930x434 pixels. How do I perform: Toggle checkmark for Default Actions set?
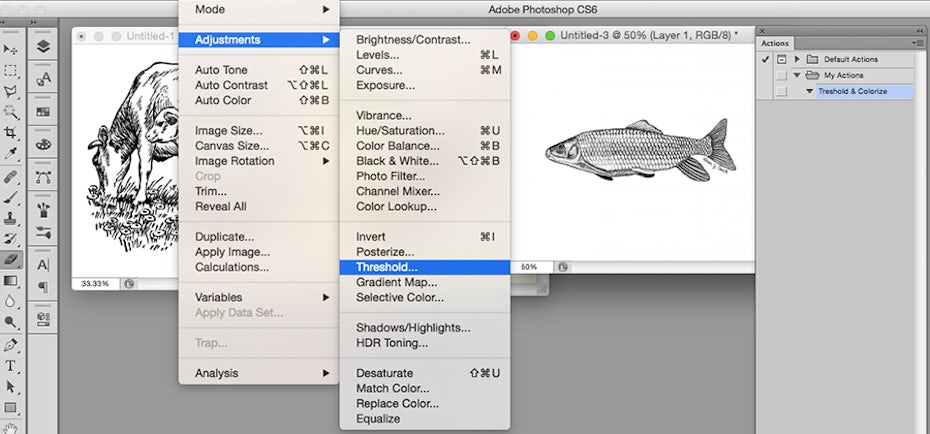pos(765,59)
